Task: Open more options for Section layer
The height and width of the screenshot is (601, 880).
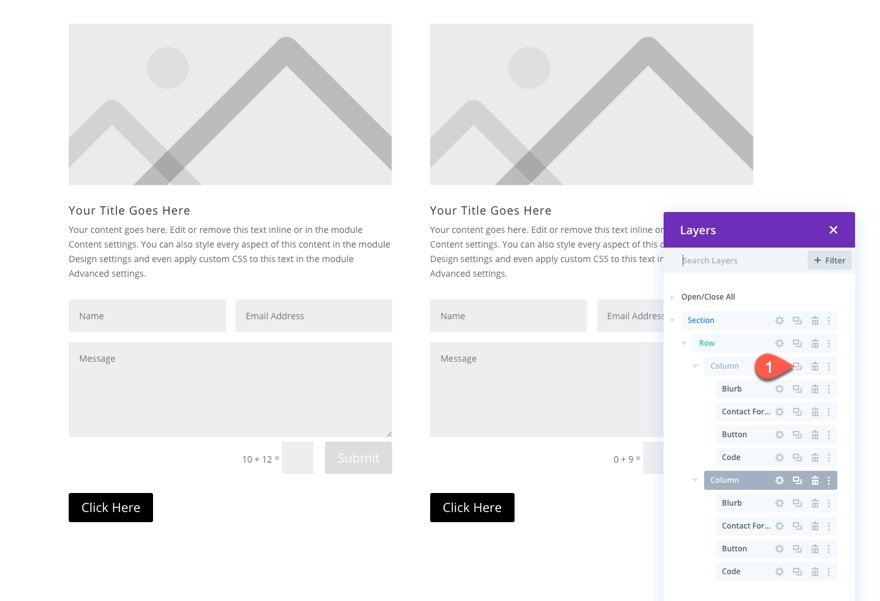Action: coord(828,320)
